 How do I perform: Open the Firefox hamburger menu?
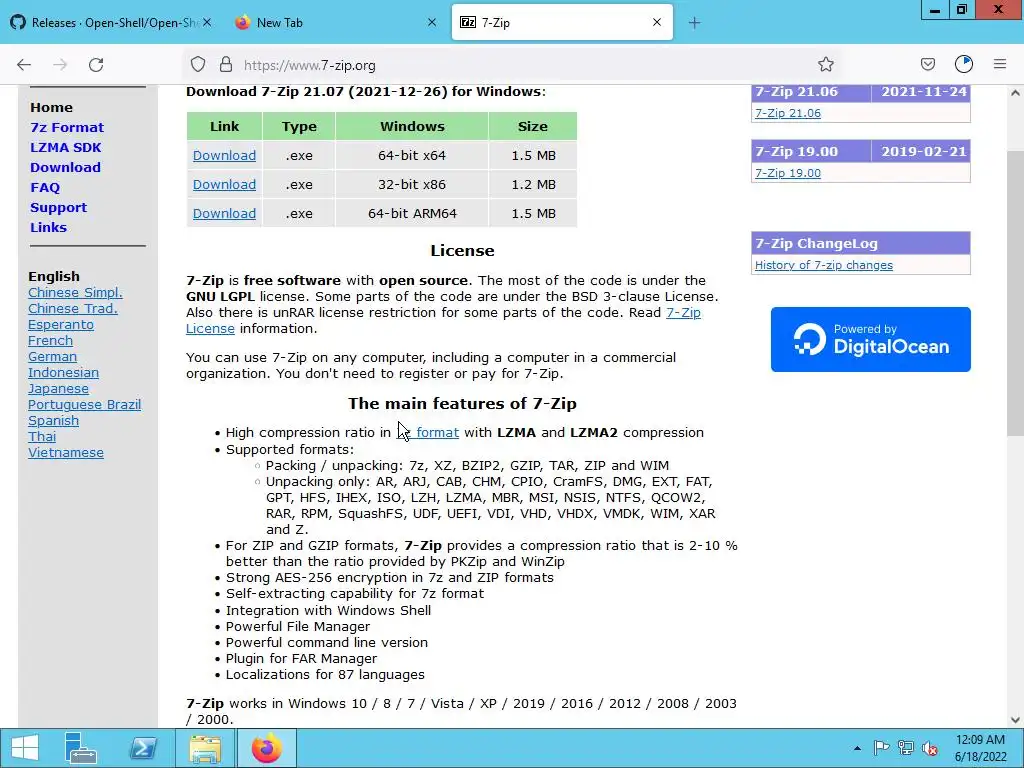1000,65
